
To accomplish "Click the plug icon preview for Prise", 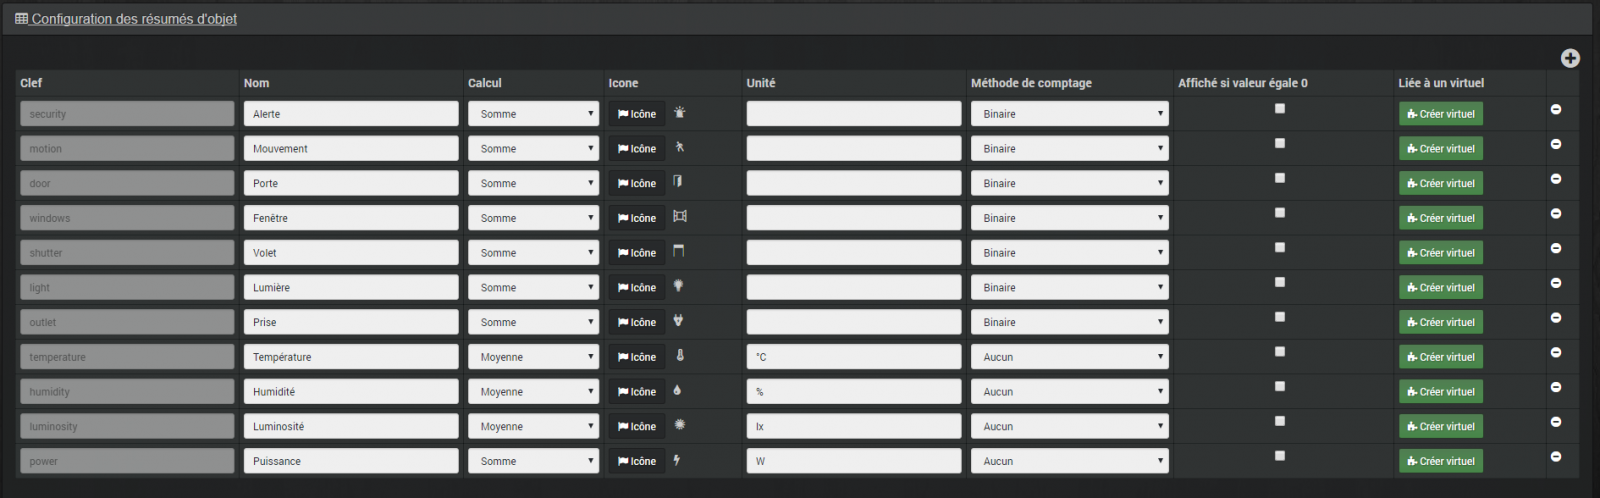I will [x=679, y=321].
